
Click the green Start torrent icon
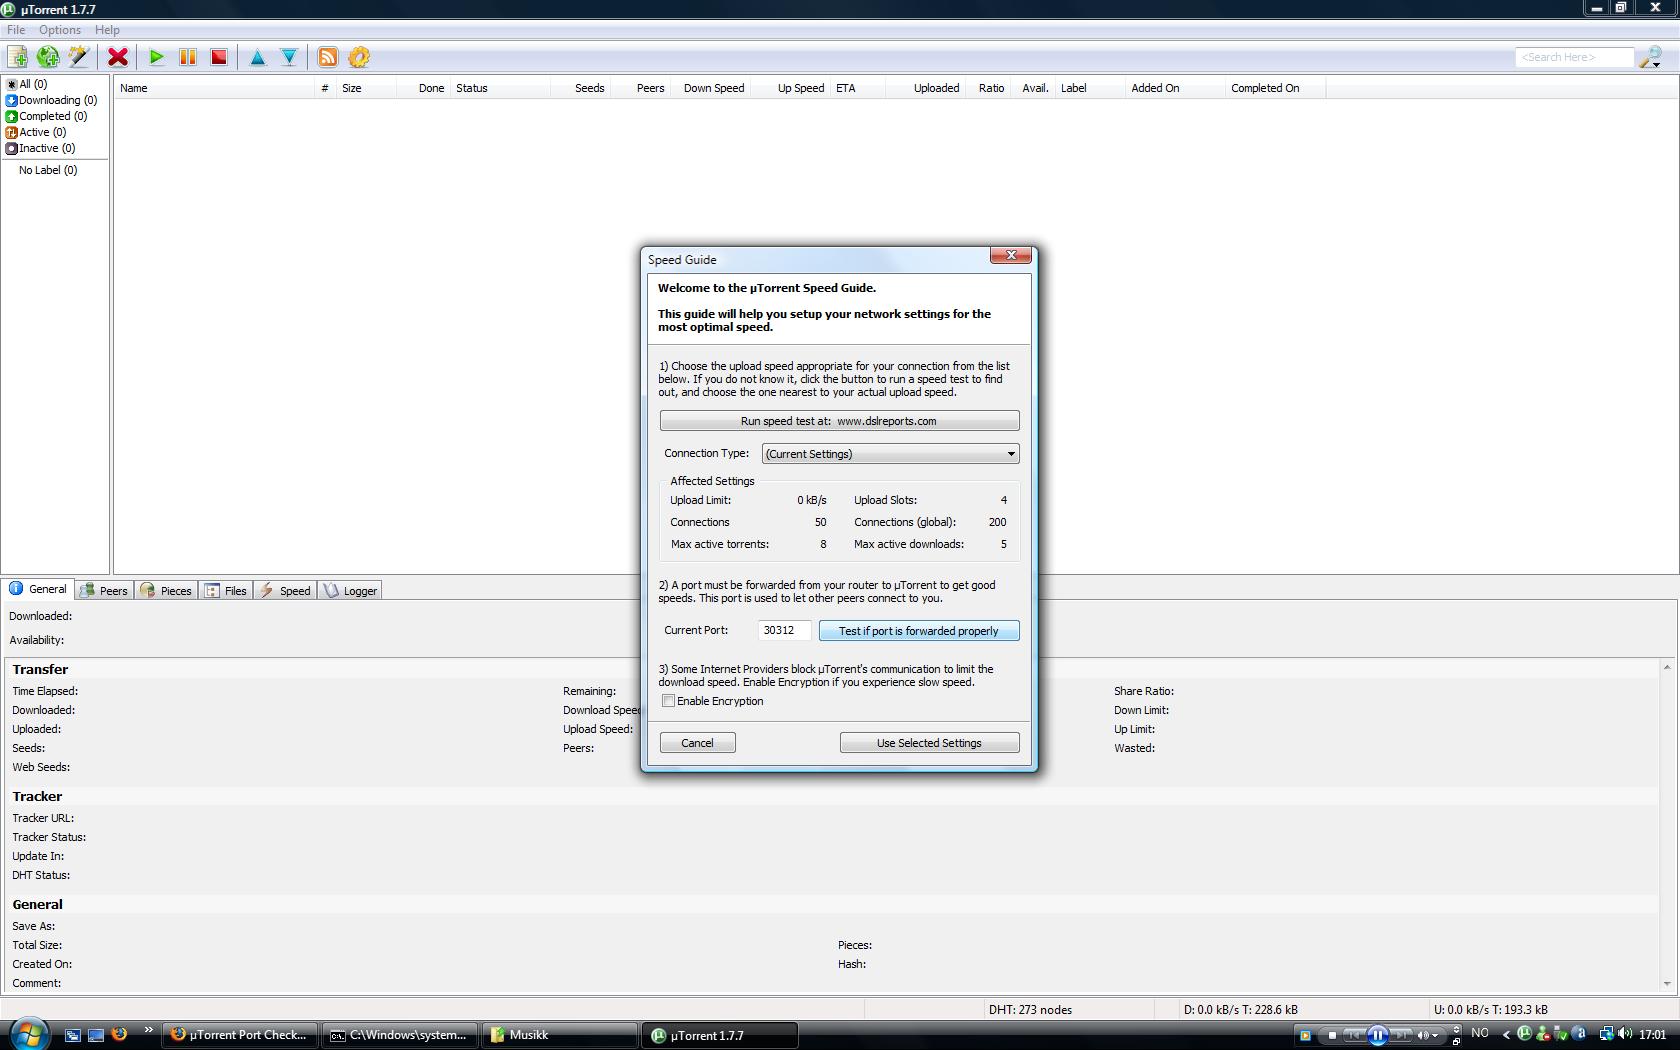point(157,57)
